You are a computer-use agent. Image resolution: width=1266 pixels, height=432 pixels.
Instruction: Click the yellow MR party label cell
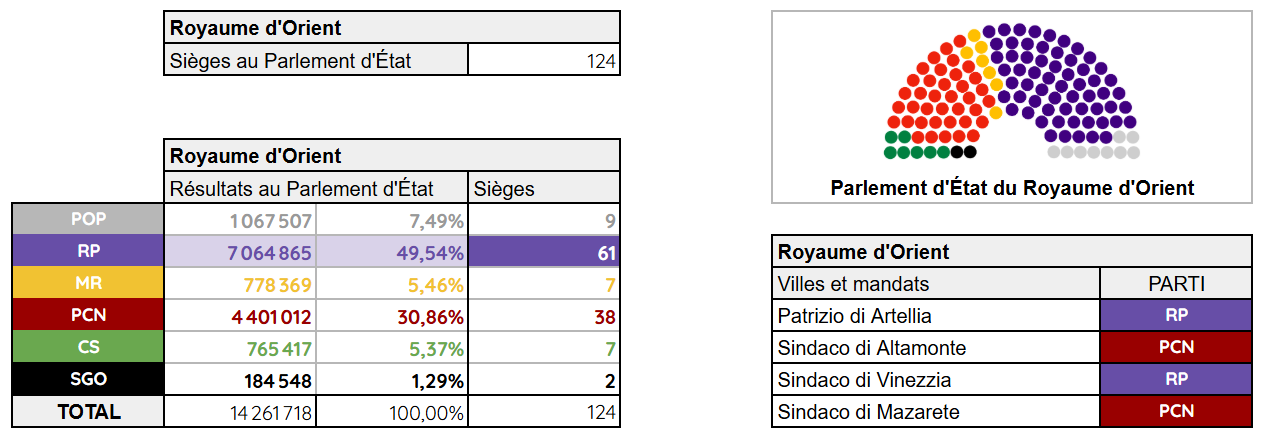tap(86, 283)
